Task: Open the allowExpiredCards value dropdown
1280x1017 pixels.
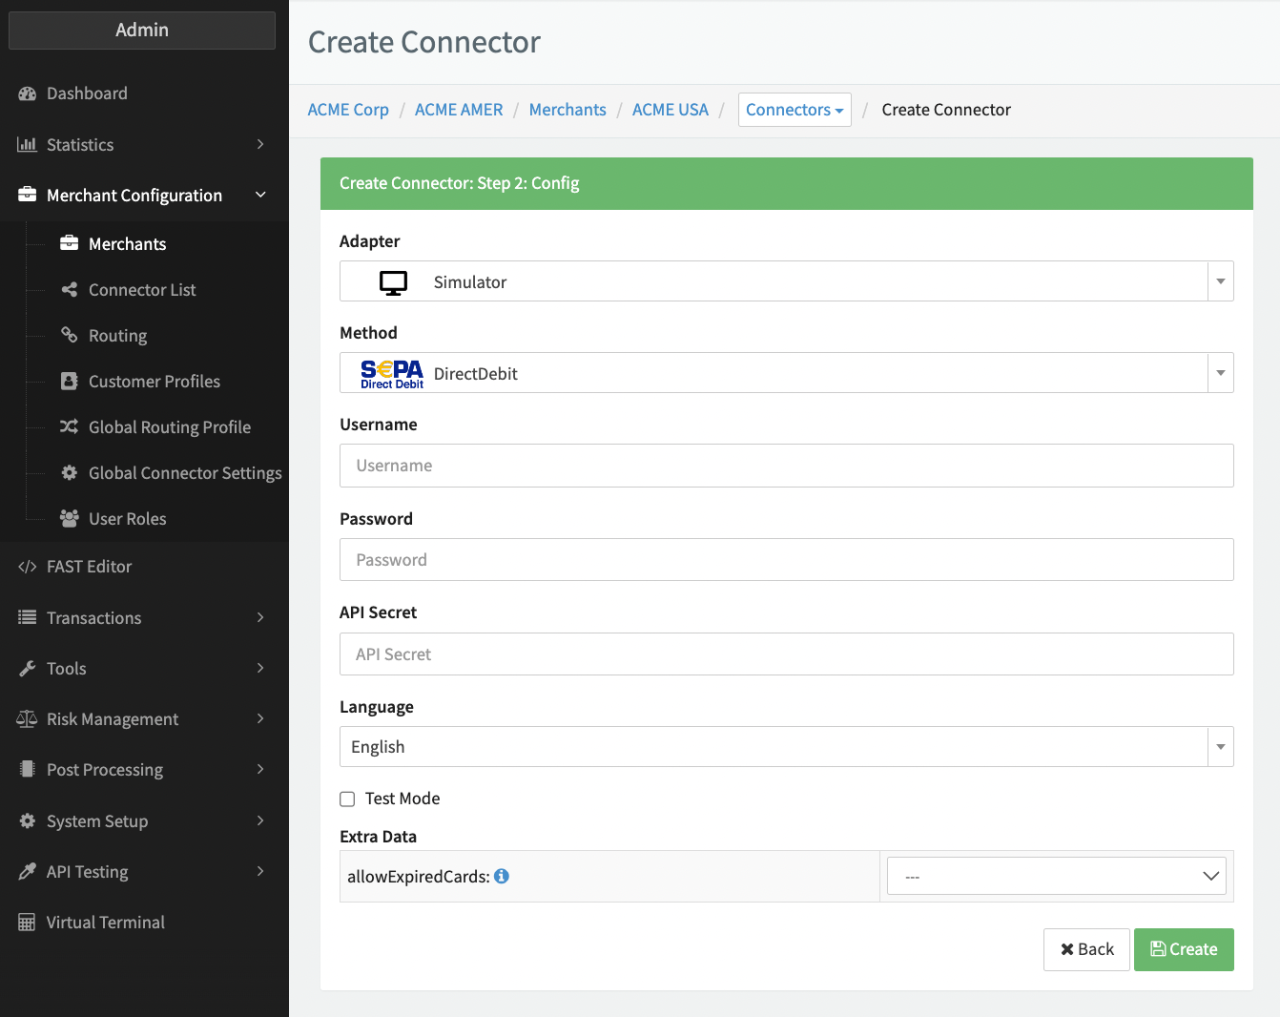Action: tap(1056, 877)
